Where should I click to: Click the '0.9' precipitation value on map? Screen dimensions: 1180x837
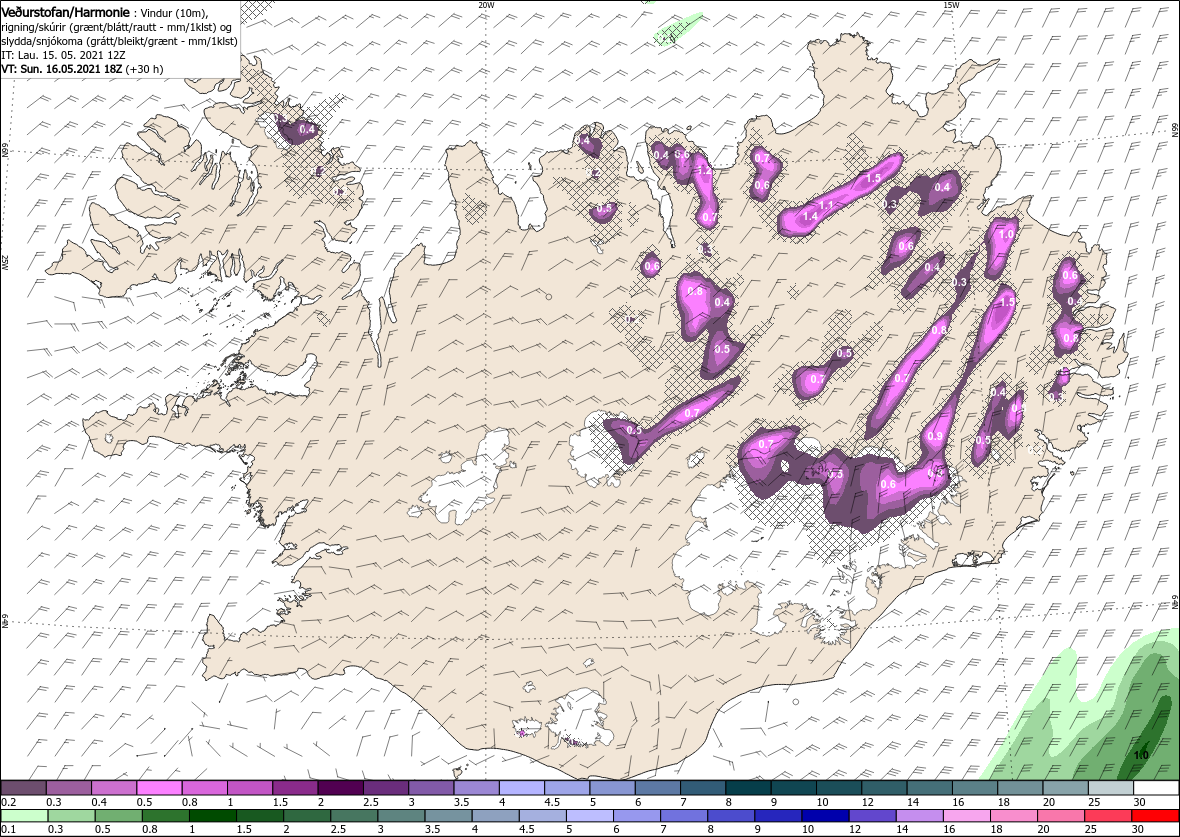coord(935,436)
